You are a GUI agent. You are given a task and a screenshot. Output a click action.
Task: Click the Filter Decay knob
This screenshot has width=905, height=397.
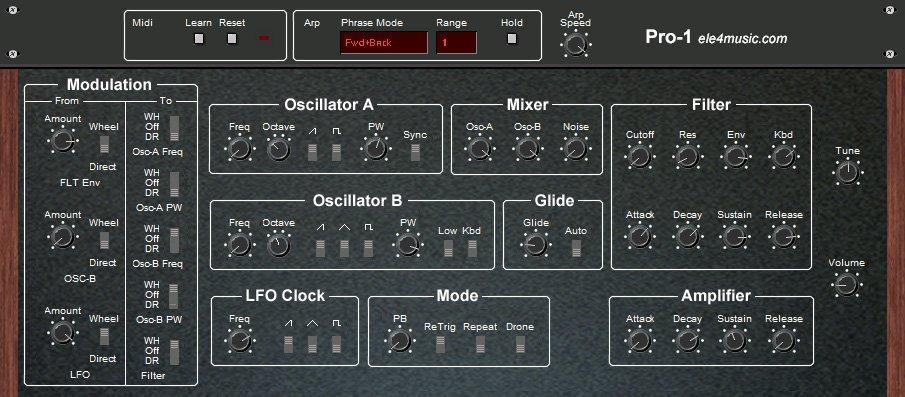tap(687, 237)
